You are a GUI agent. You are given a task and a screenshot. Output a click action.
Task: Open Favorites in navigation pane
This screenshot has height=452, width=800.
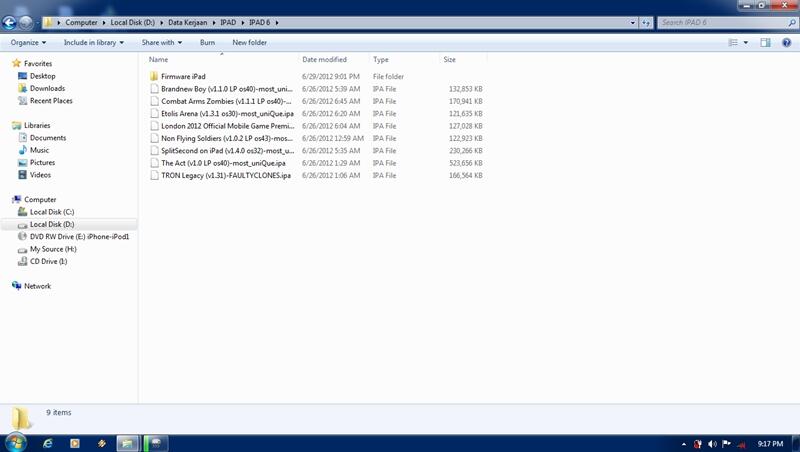click(38, 64)
